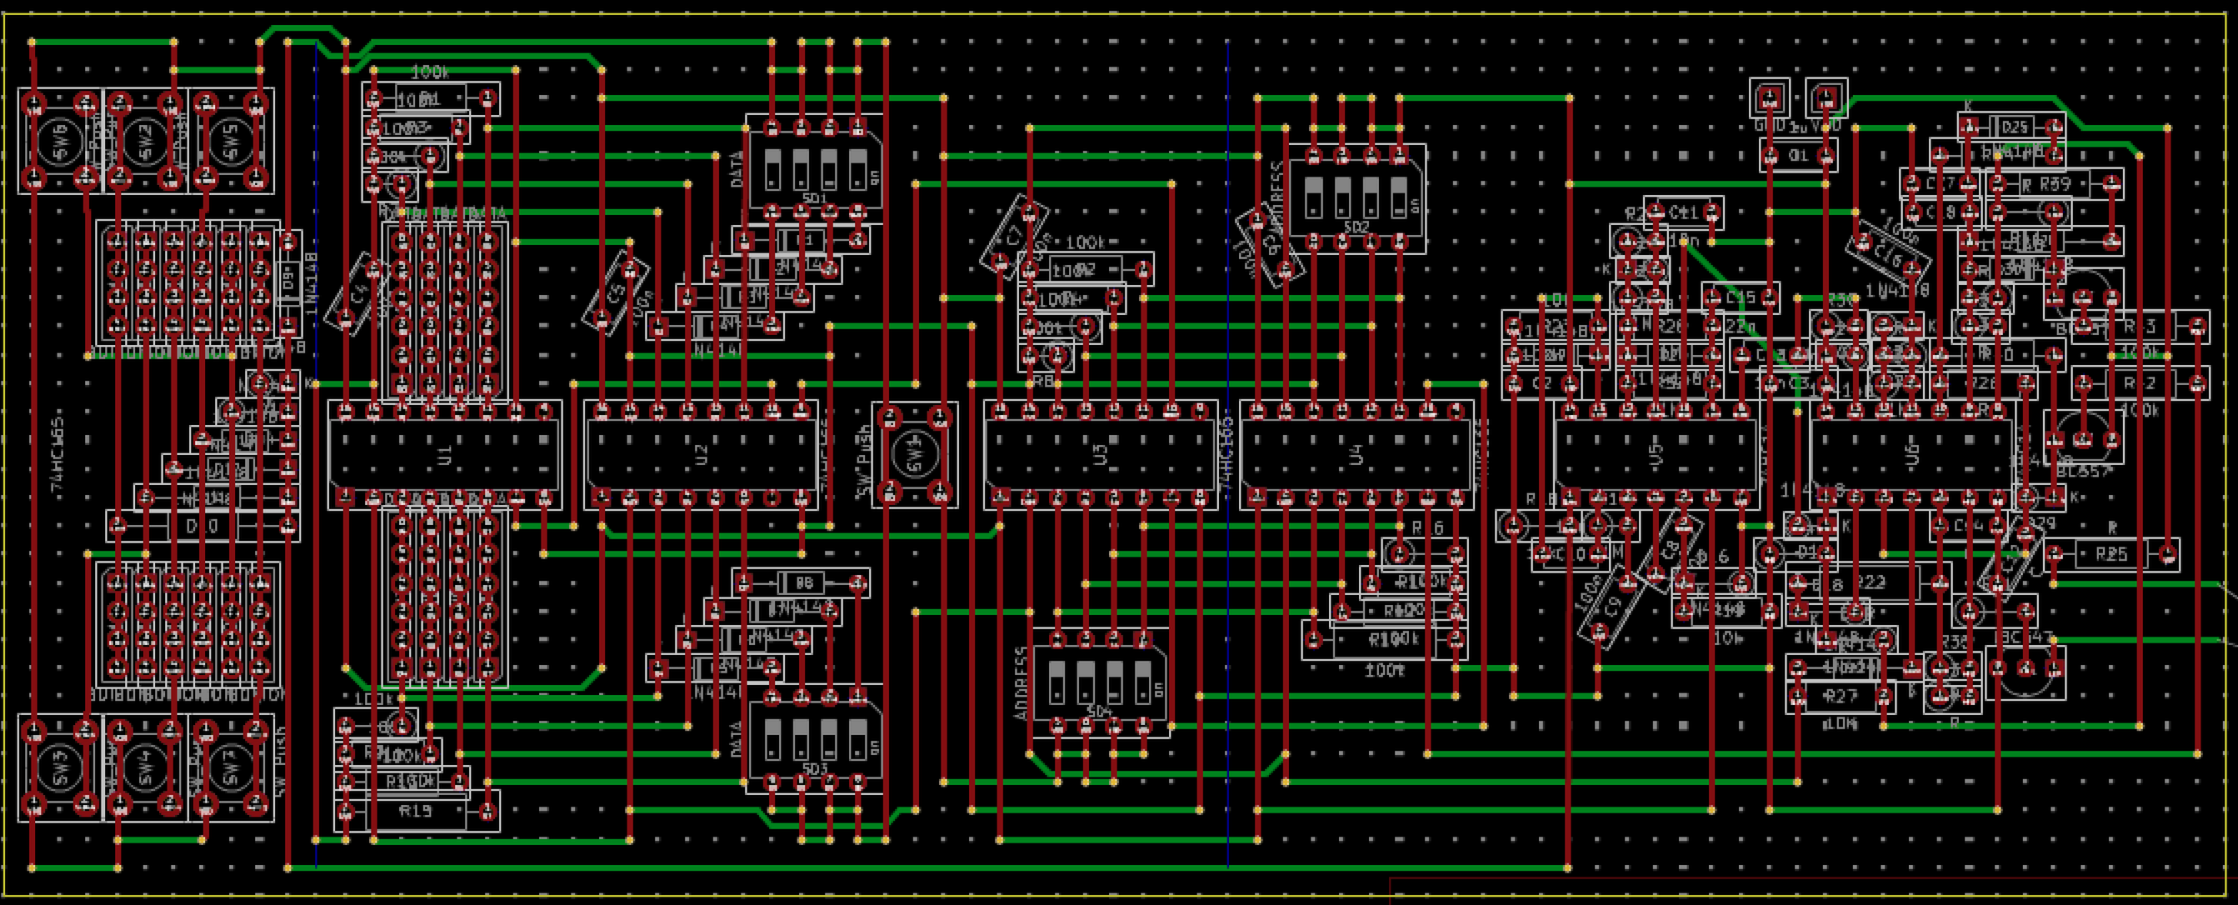Click the SW5 push button footprint

tap(231, 142)
